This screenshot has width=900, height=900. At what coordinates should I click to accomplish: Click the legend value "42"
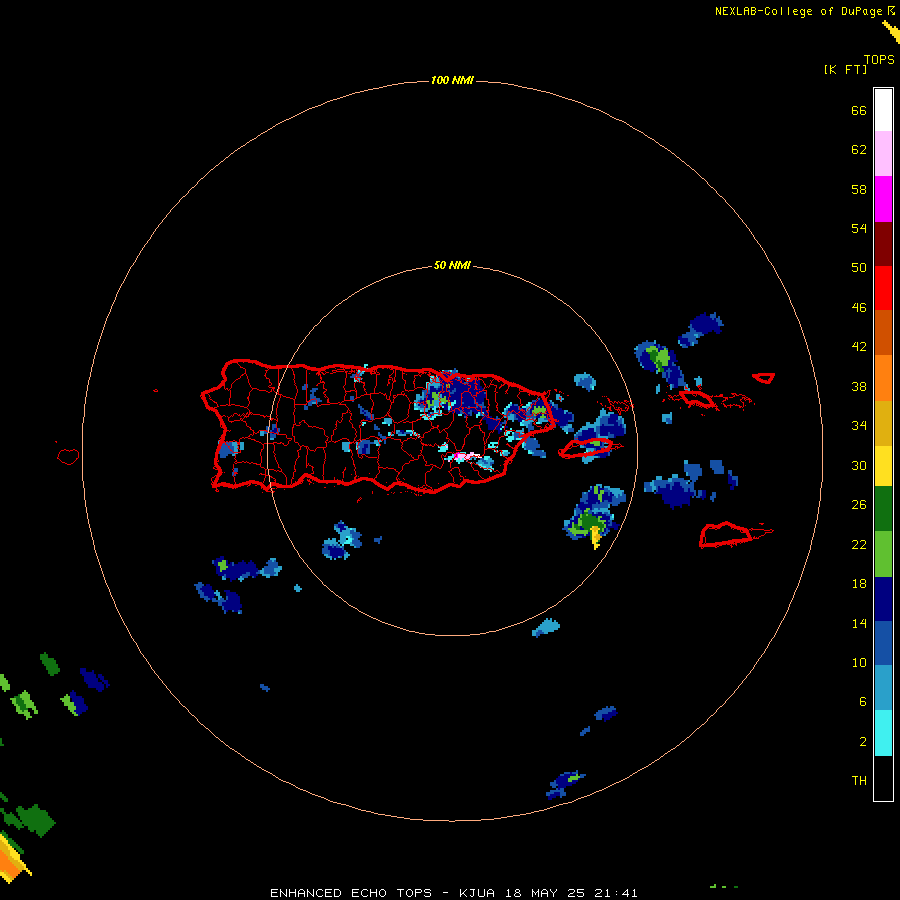[859, 347]
